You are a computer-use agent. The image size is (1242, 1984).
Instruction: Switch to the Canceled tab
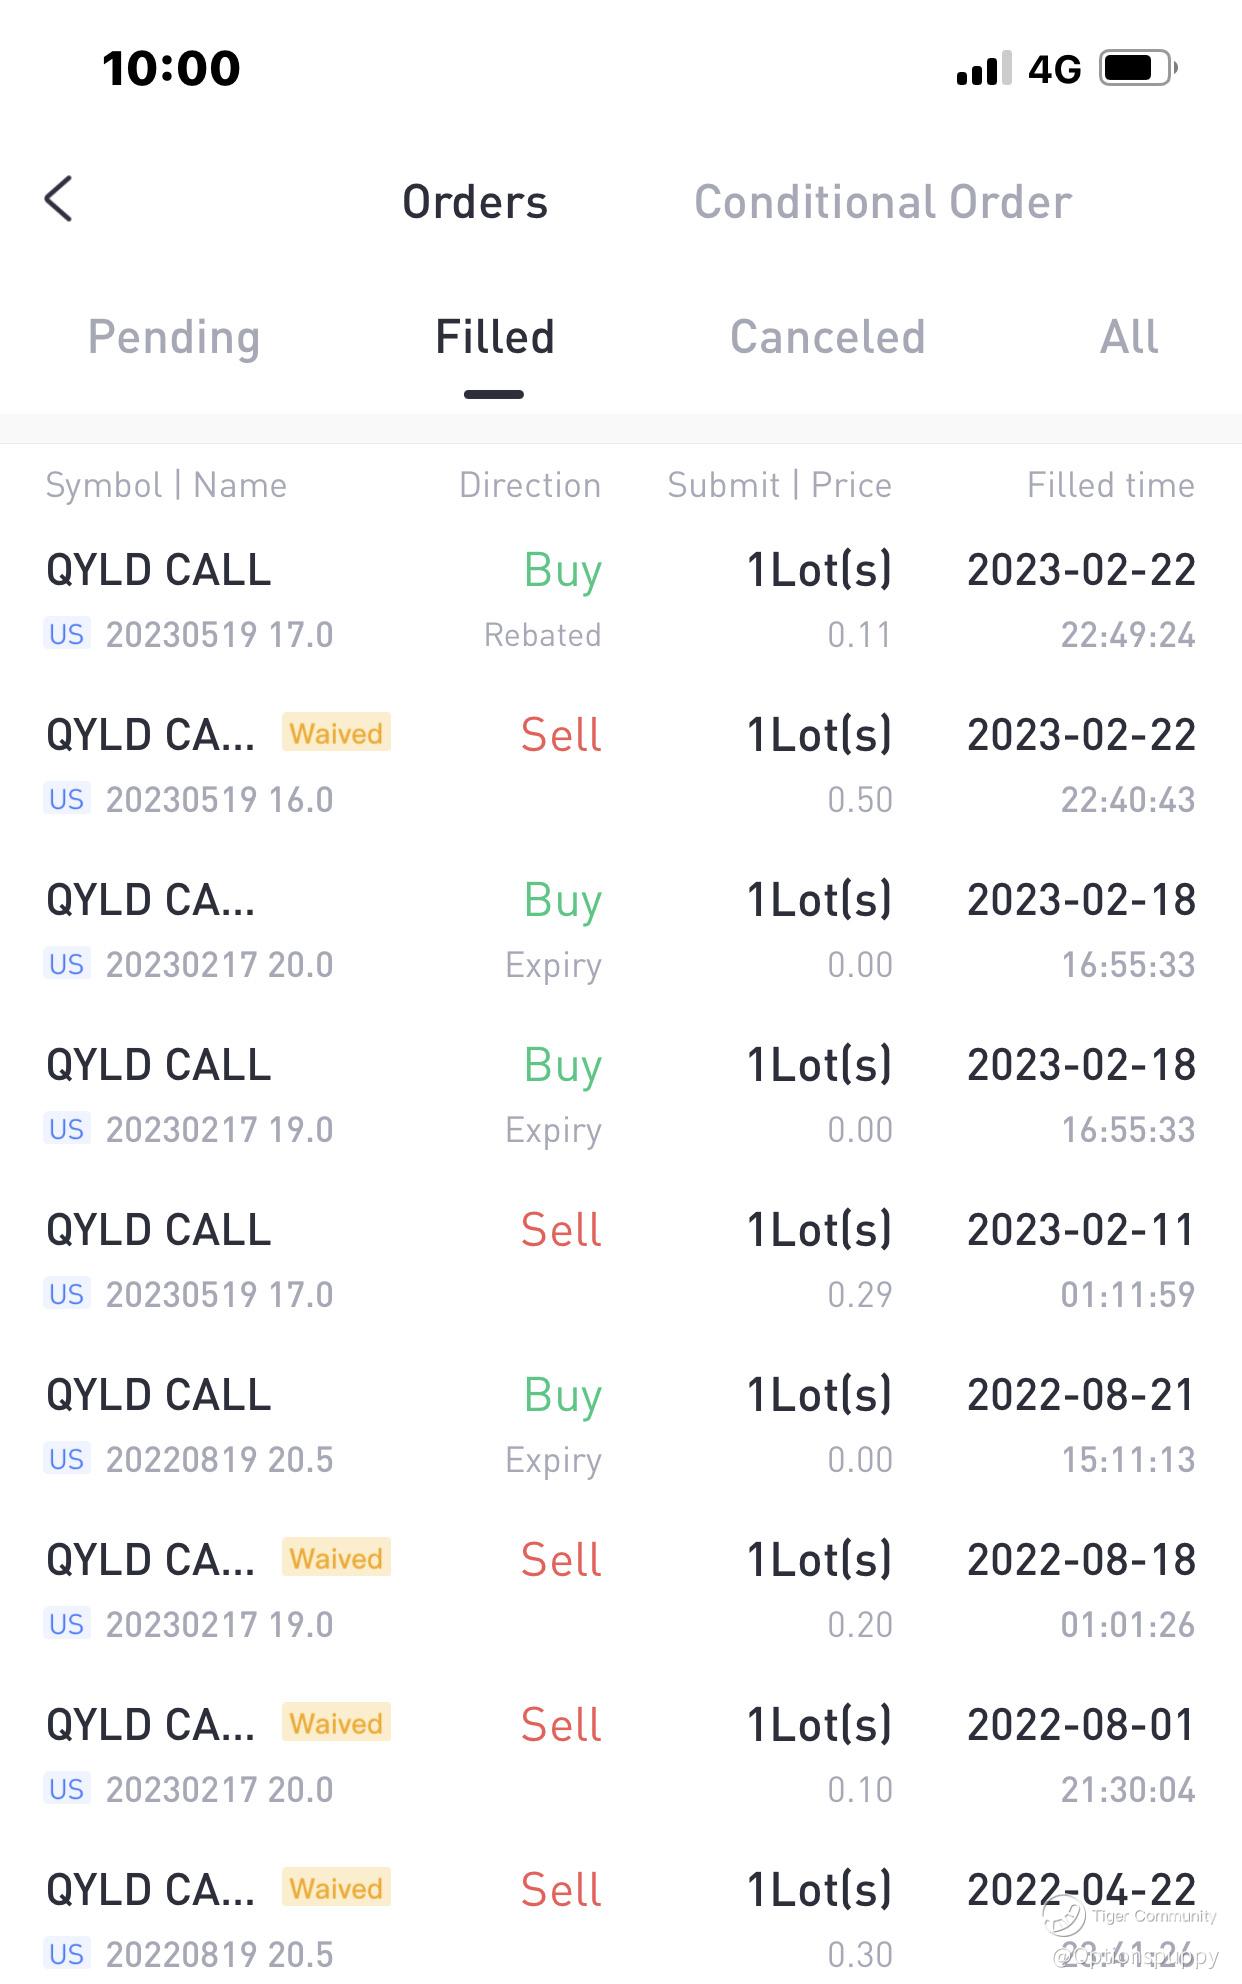pyautogui.click(x=827, y=337)
